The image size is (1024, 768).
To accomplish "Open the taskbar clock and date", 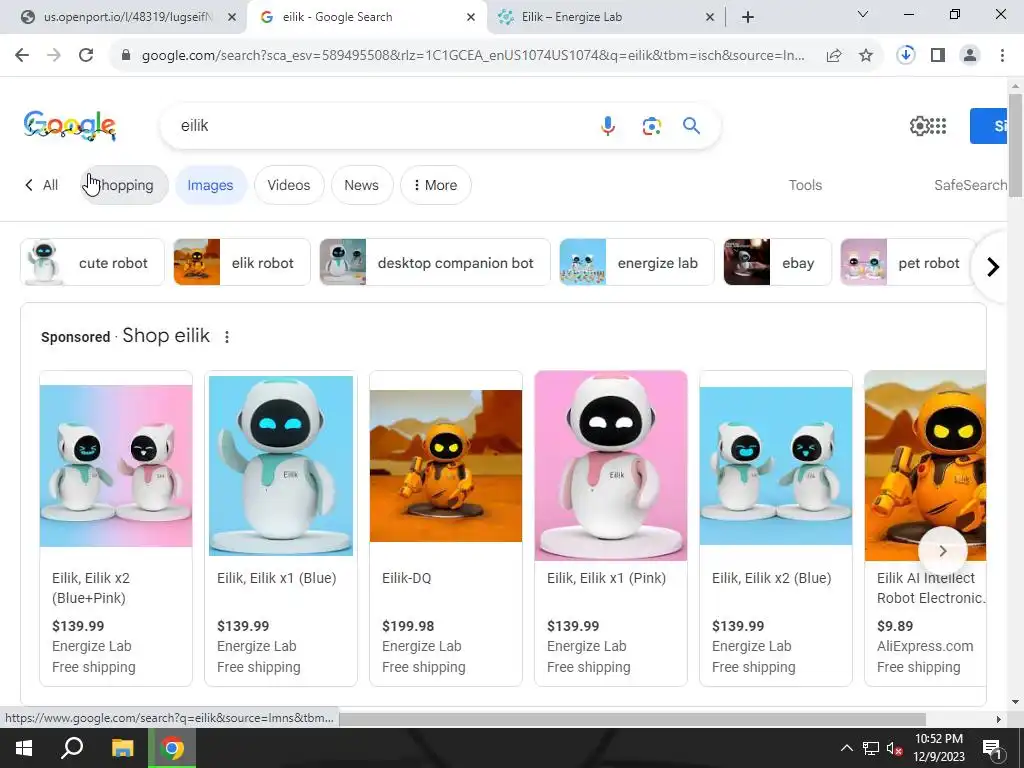I will point(938,748).
